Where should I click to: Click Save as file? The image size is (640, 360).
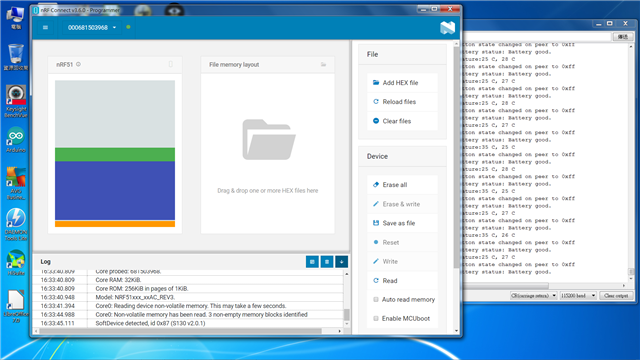pyautogui.click(x=402, y=223)
